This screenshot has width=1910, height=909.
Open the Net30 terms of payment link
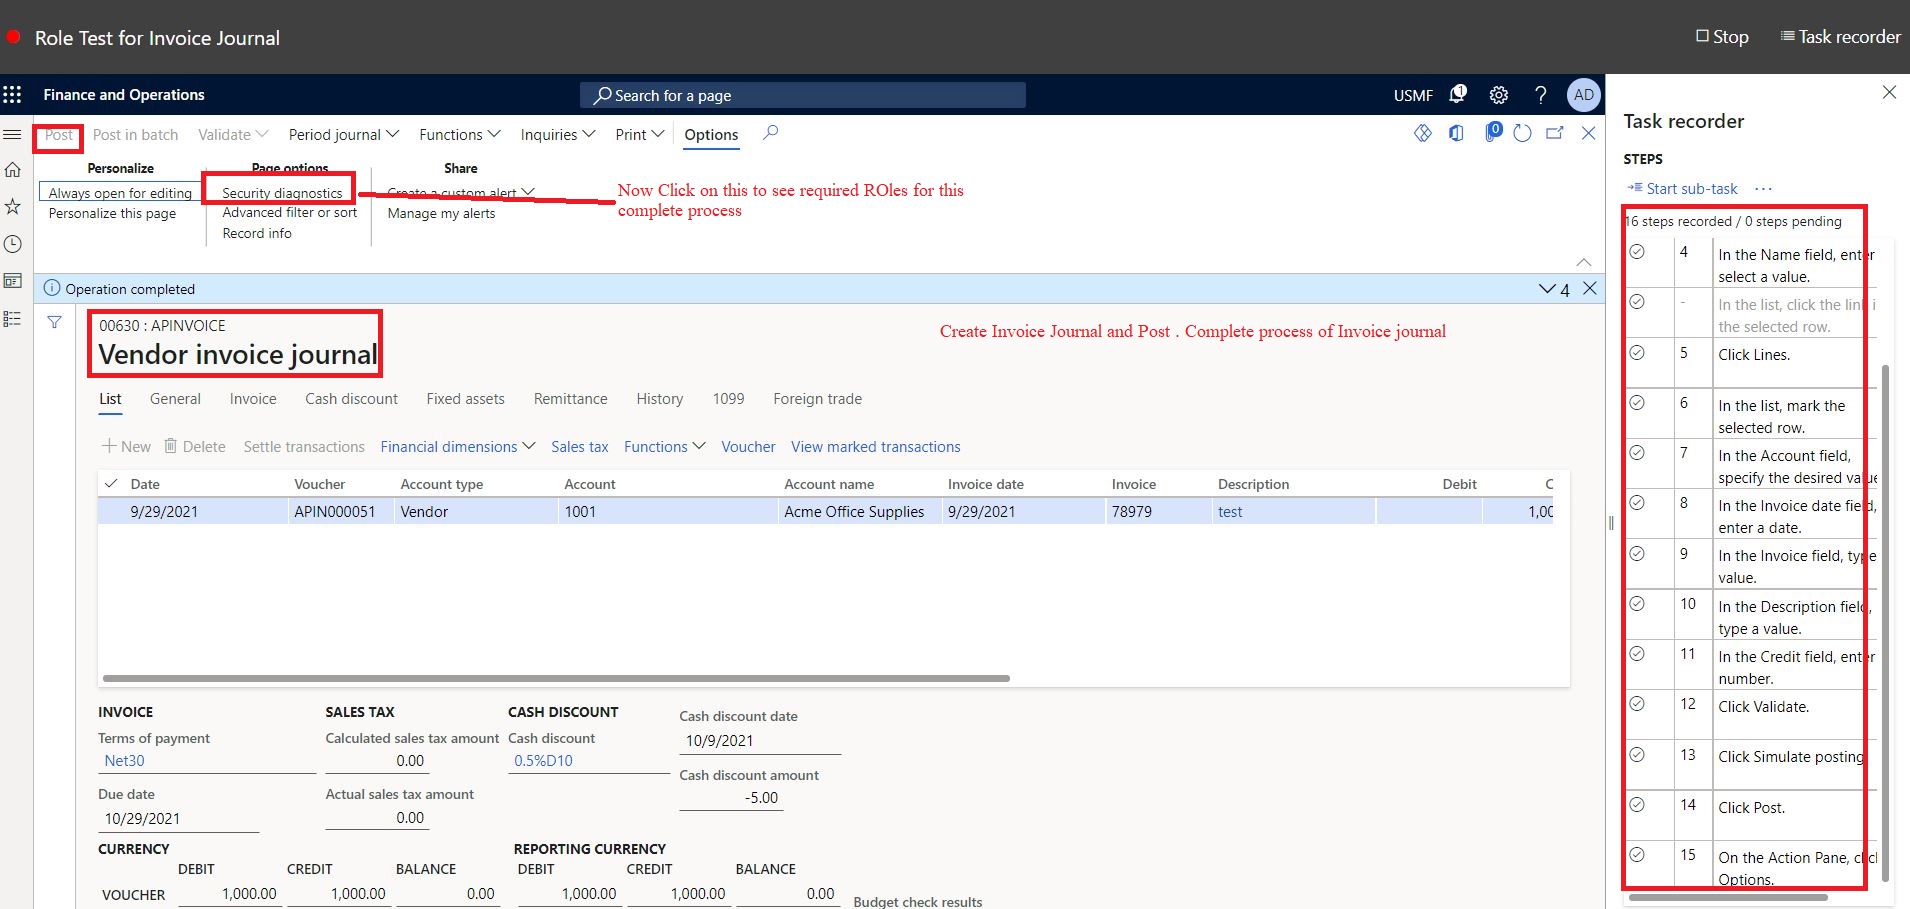pos(124,760)
